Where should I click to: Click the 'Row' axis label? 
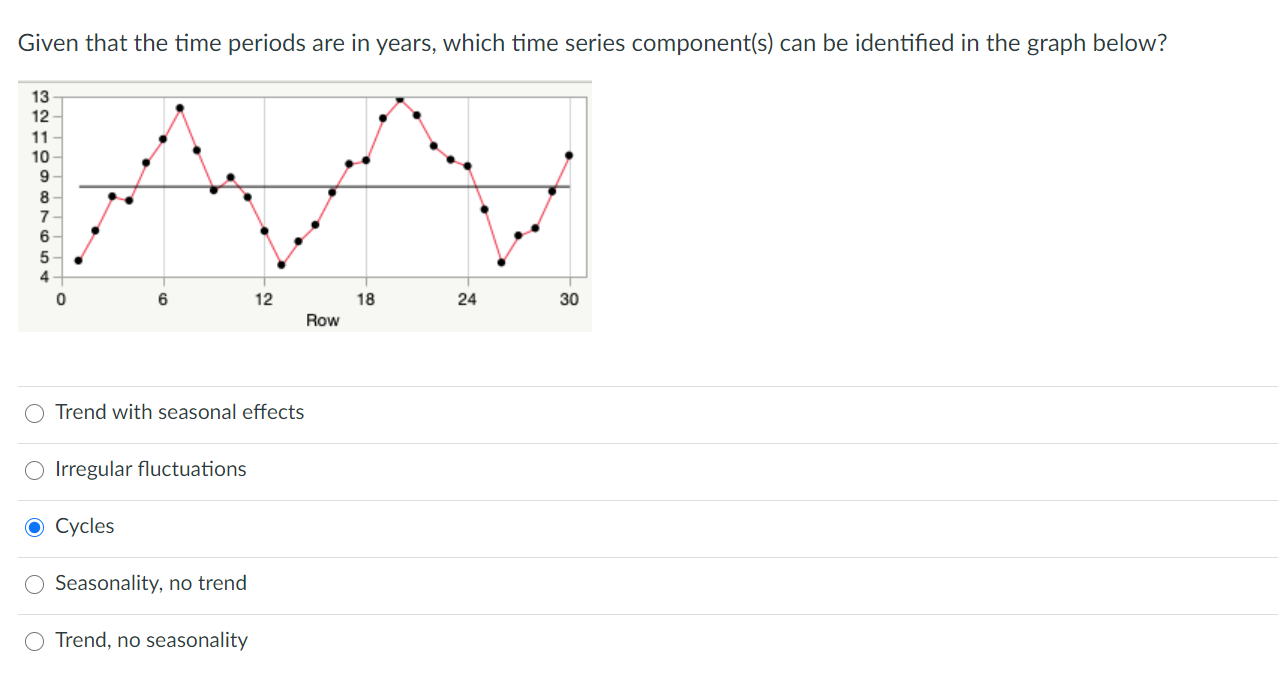[x=322, y=320]
